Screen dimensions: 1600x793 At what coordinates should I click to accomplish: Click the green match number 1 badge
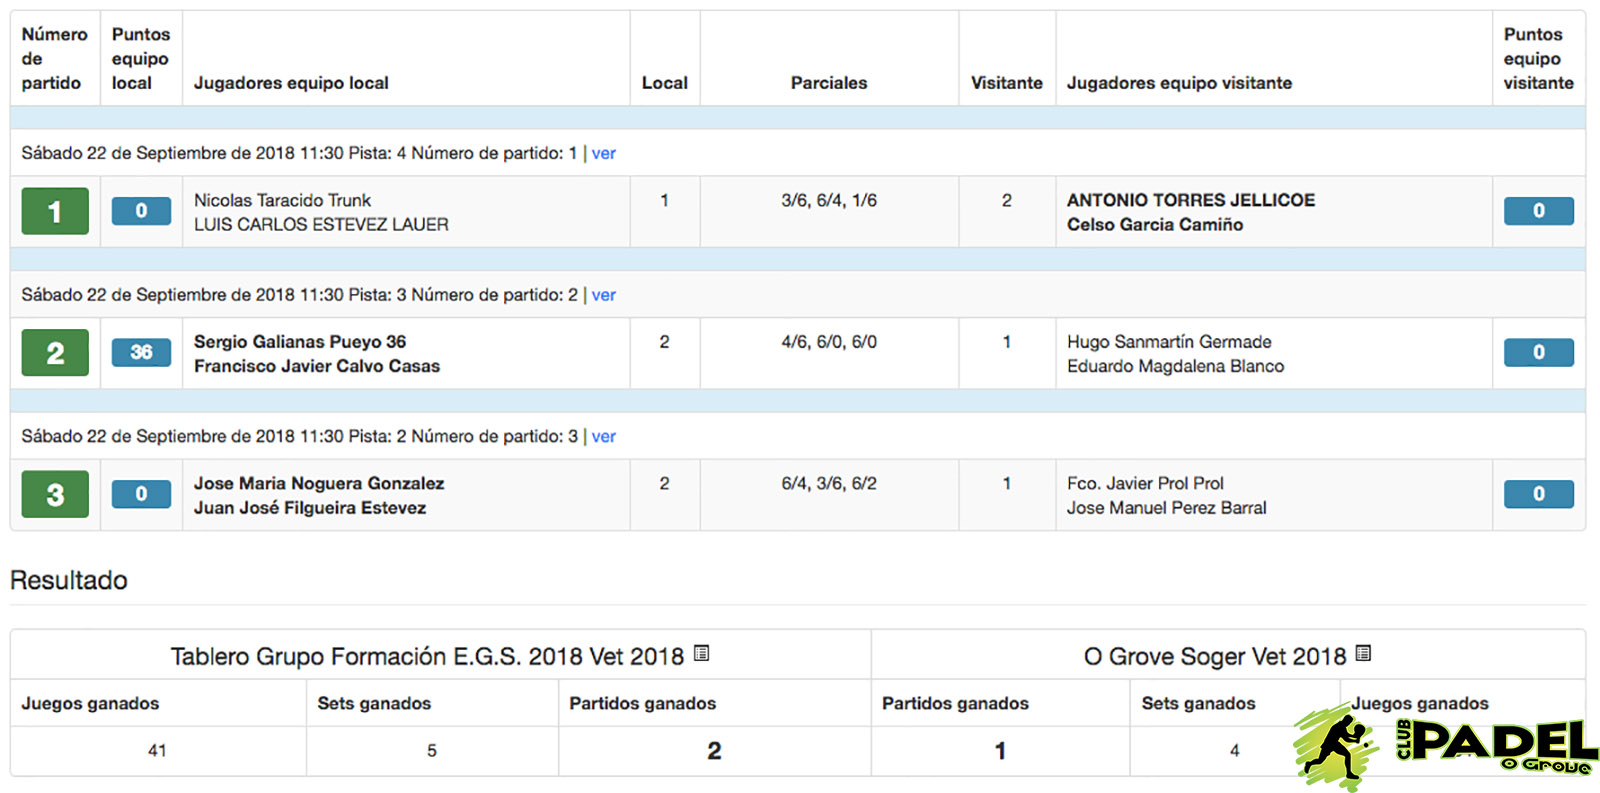[55, 211]
